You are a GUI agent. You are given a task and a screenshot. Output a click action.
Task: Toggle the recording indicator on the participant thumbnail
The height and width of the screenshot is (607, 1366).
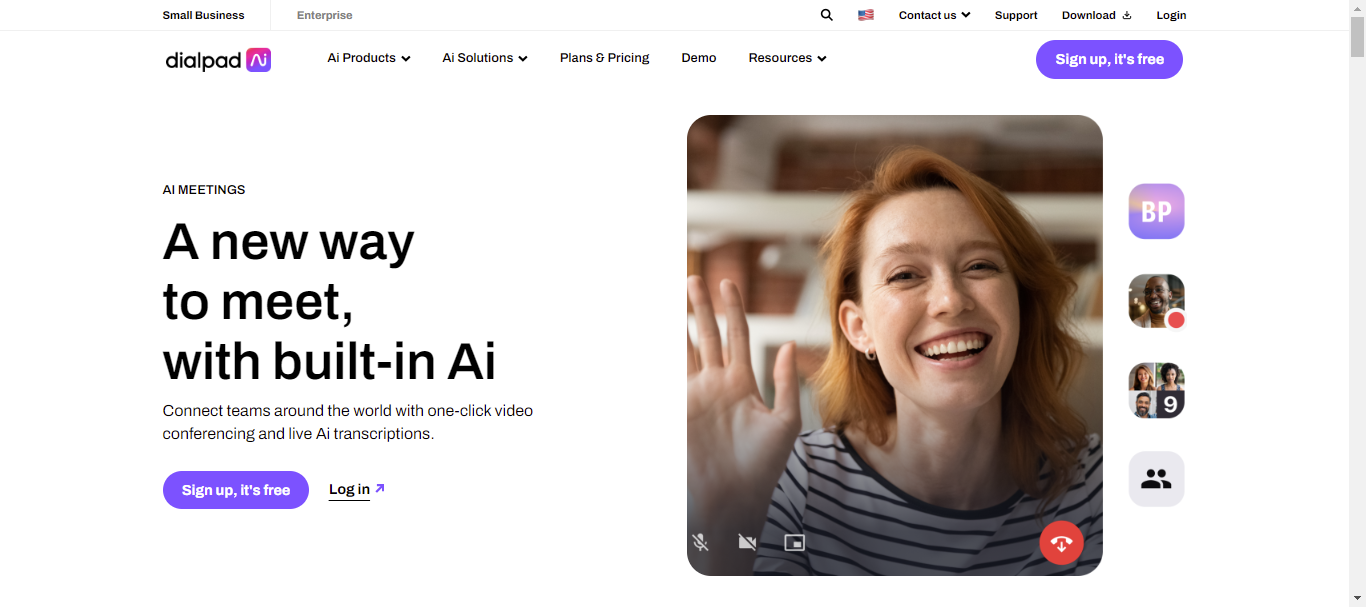click(1175, 320)
